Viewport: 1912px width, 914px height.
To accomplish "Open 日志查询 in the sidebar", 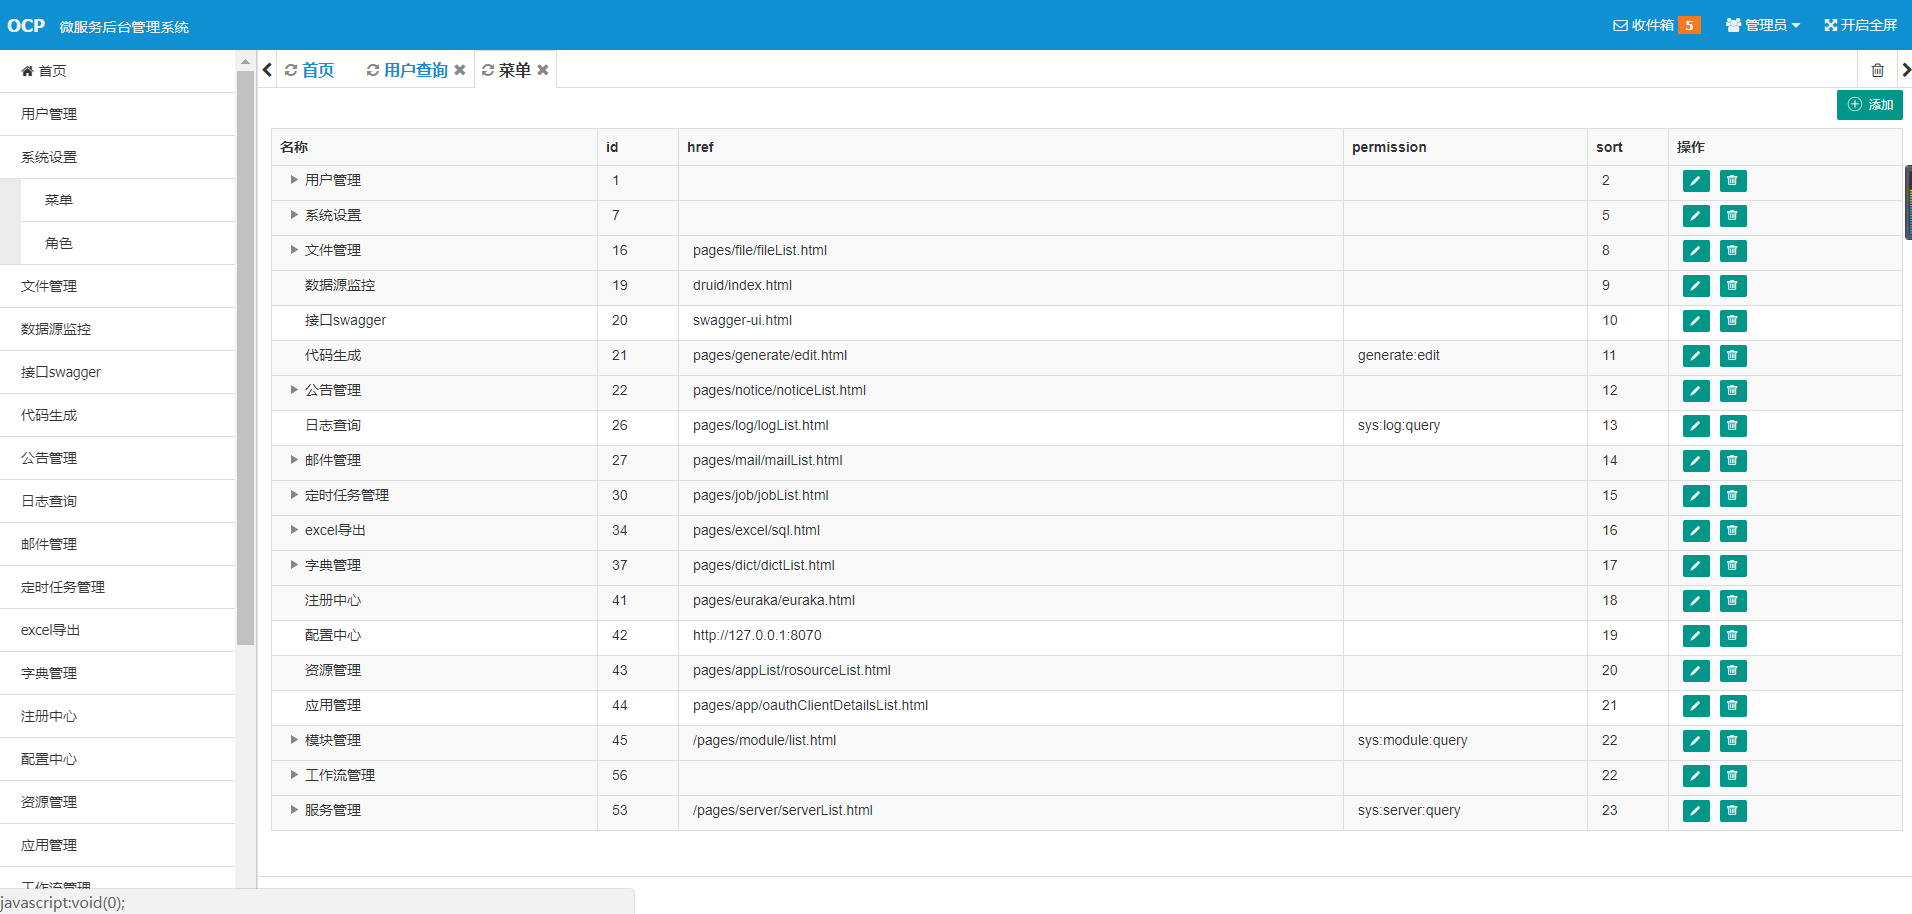I will (x=118, y=501).
